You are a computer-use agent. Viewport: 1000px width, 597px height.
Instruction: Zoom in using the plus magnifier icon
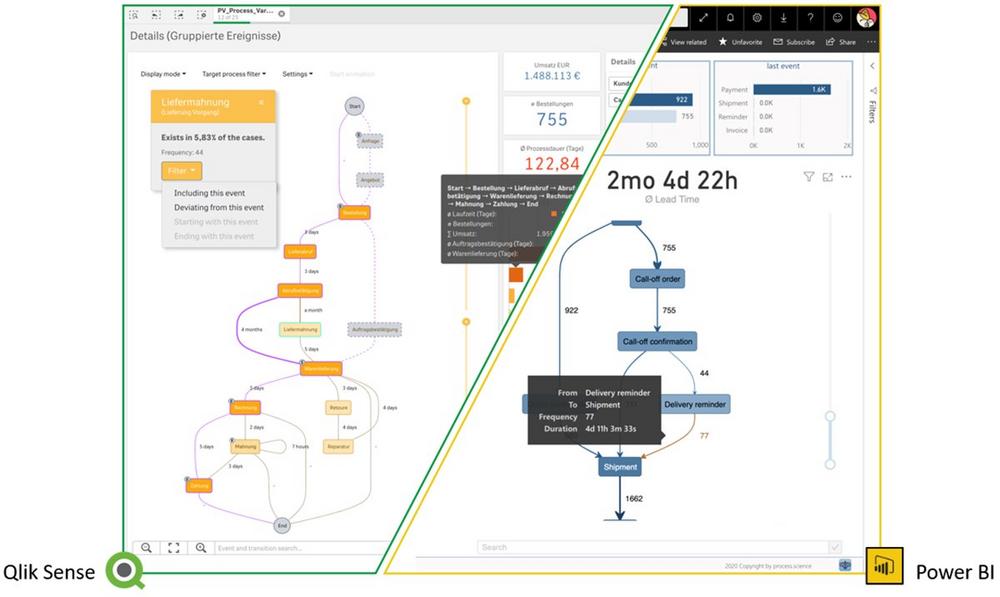coord(201,547)
